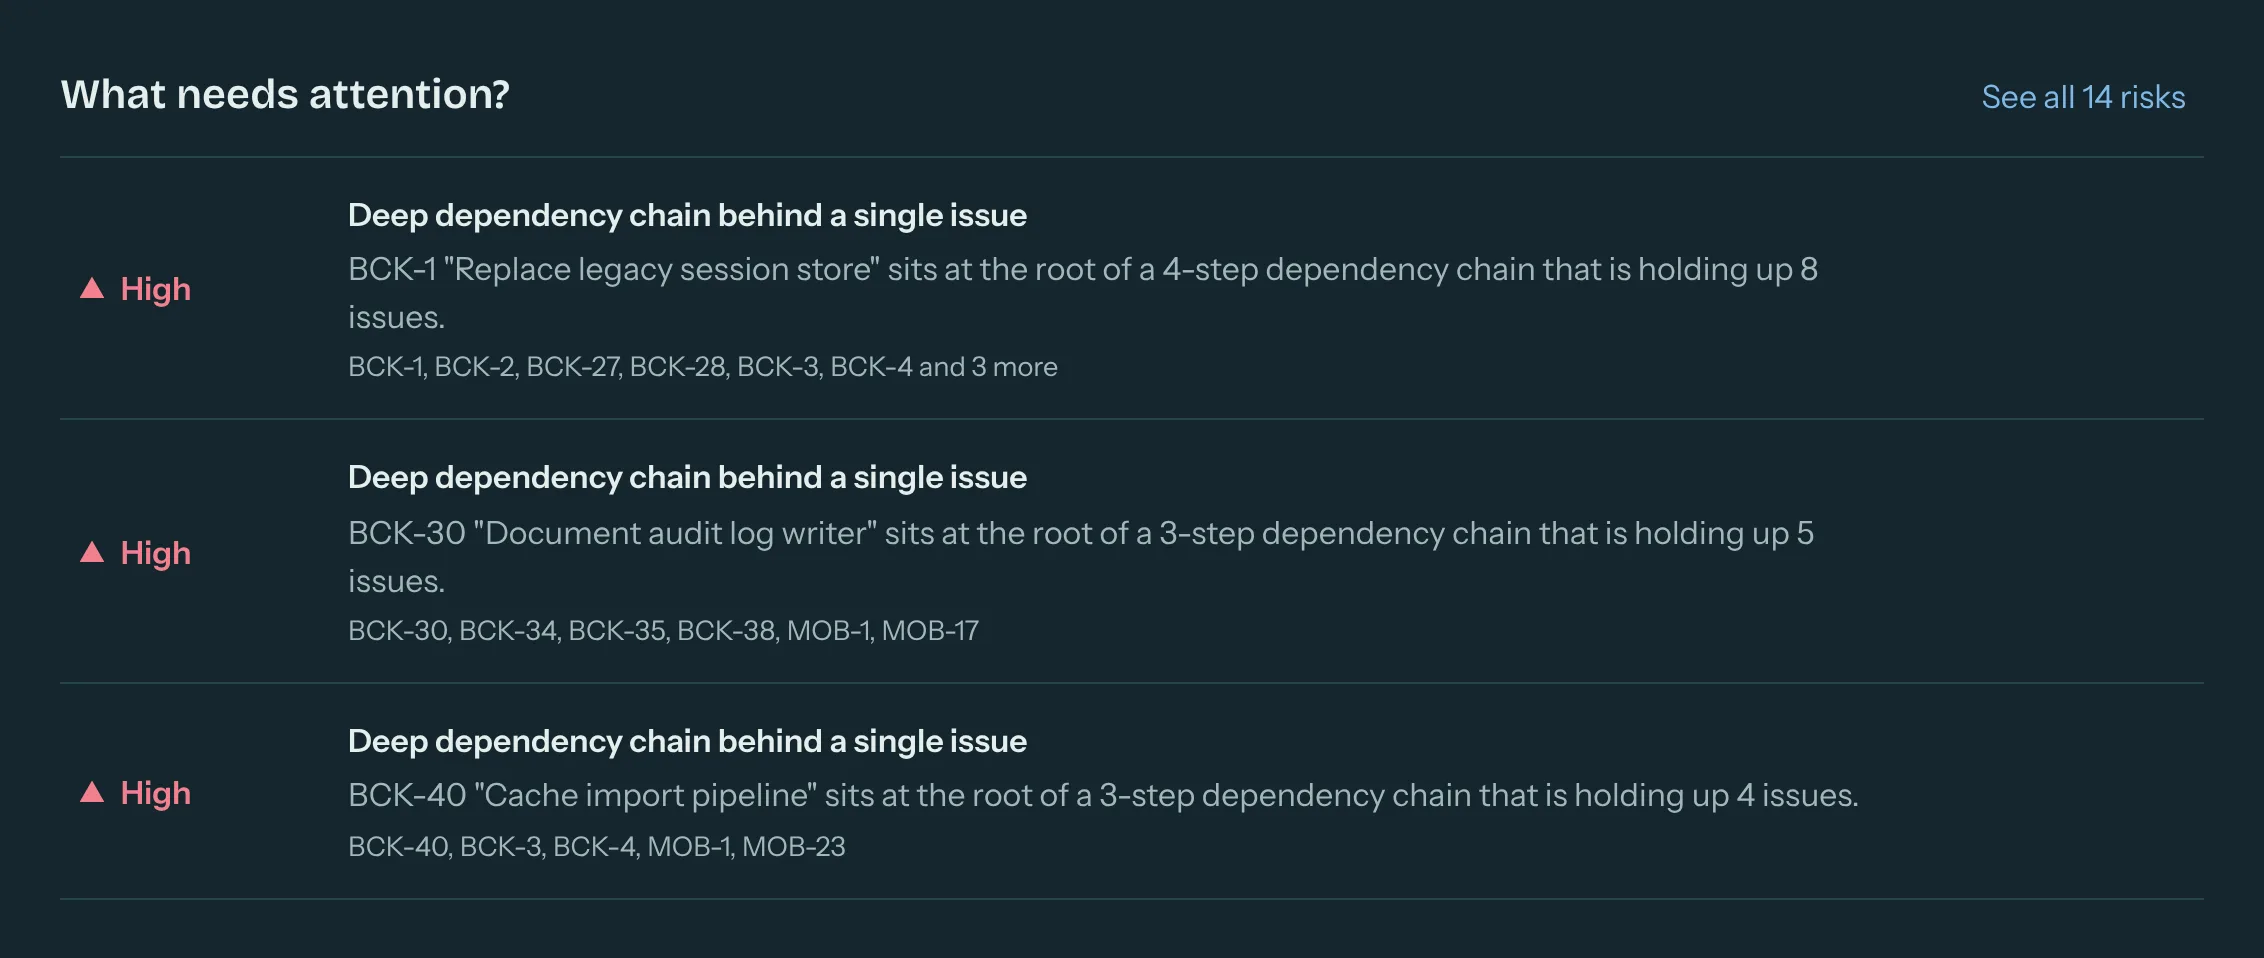Select the High label on the BCK-1 risk
The image size is (2264, 958).
point(155,289)
